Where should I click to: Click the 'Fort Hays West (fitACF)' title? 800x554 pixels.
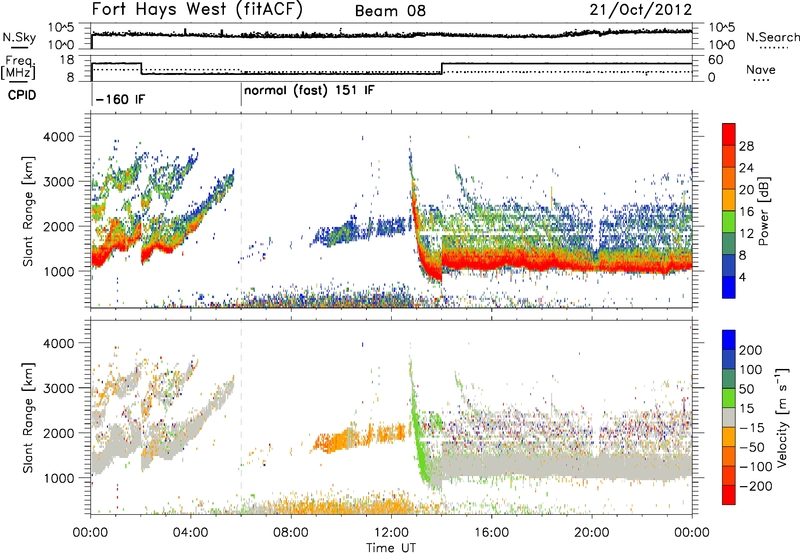click(197, 10)
